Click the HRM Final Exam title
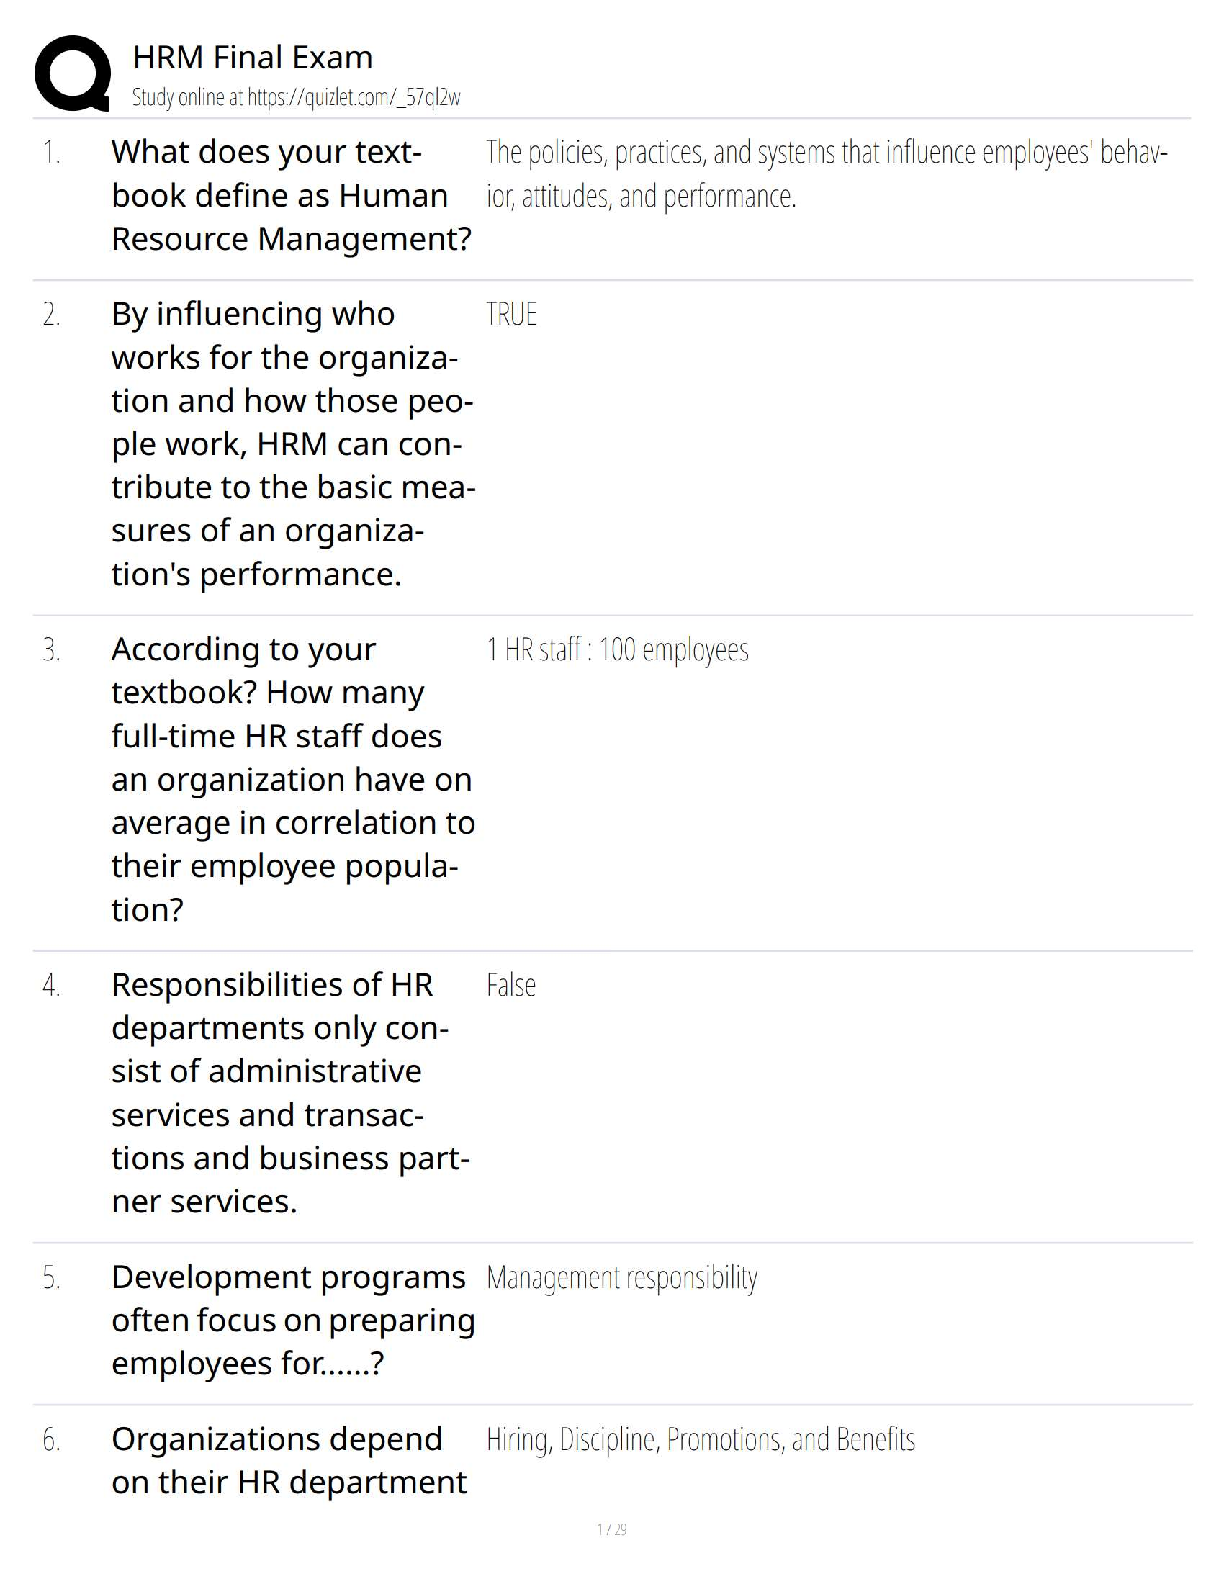 click(x=252, y=57)
